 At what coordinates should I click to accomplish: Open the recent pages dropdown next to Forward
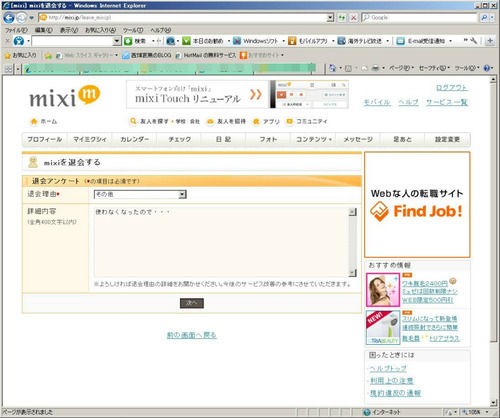(x=32, y=18)
